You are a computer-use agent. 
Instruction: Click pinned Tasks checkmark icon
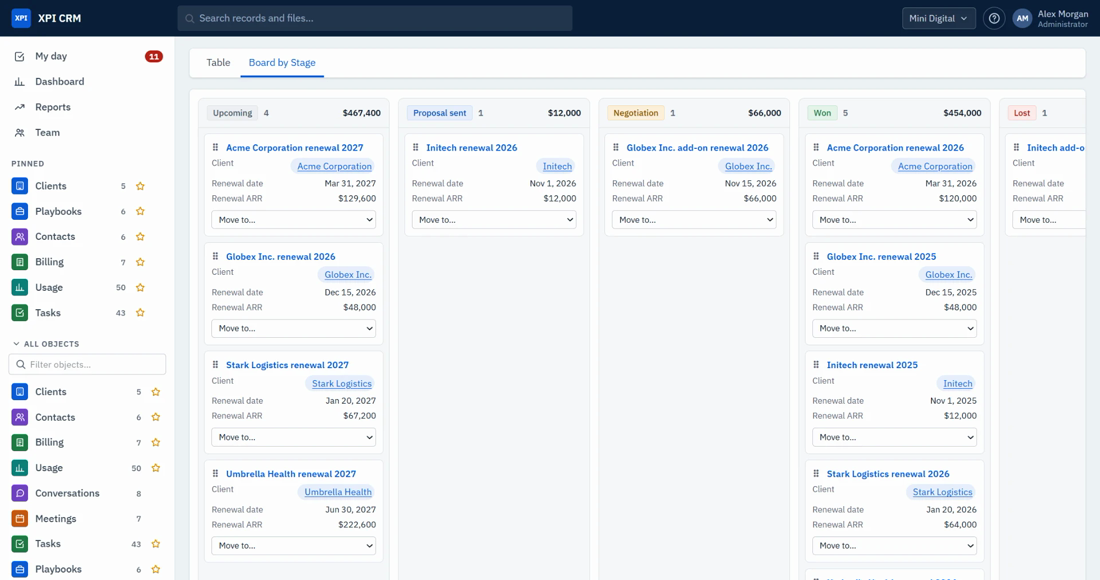tap(20, 313)
